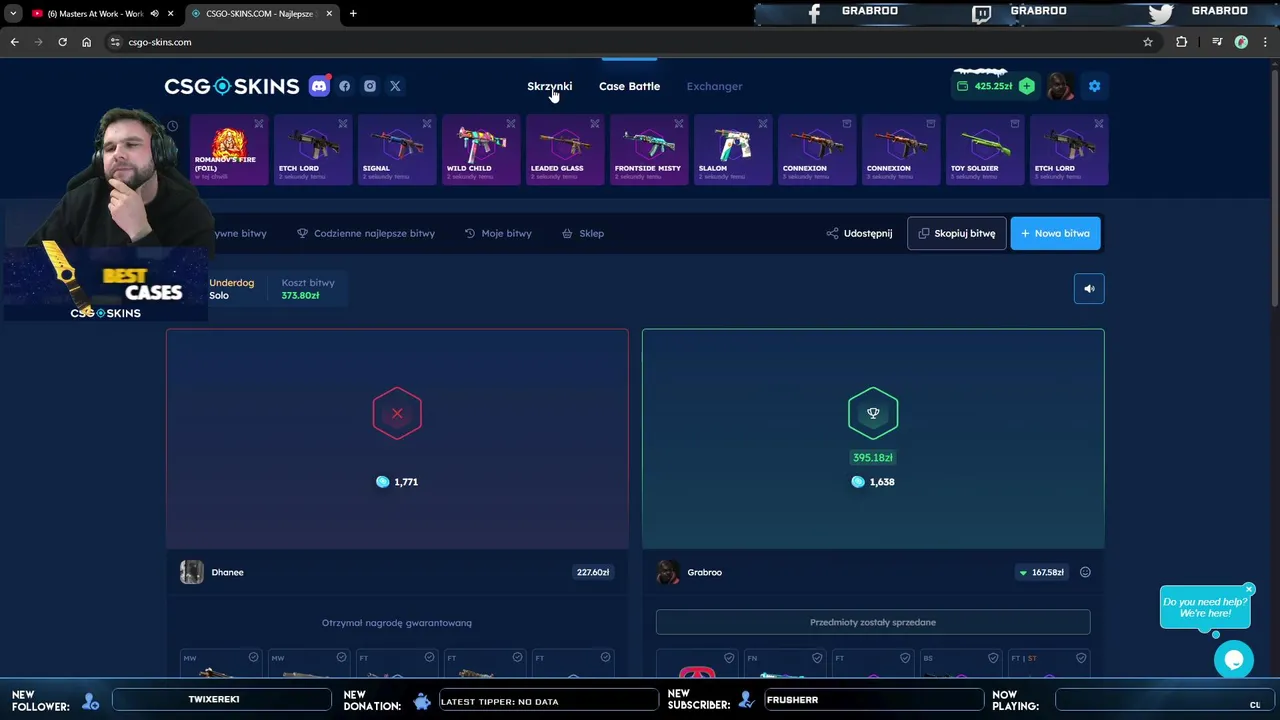Click the battle swords icon on Signal card
The height and width of the screenshot is (720, 1280).
pos(427,124)
